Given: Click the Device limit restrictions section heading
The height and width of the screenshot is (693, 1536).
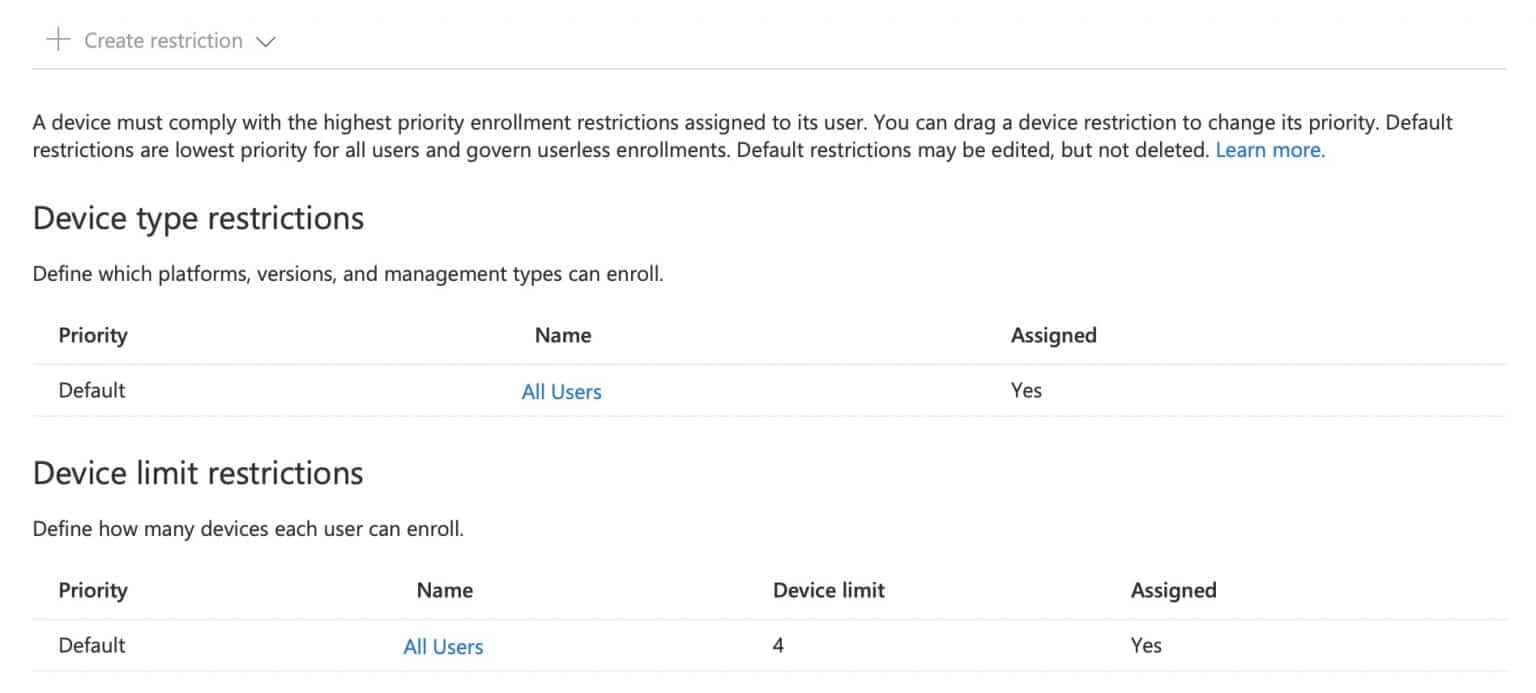Looking at the screenshot, I should tap(197, 473).
